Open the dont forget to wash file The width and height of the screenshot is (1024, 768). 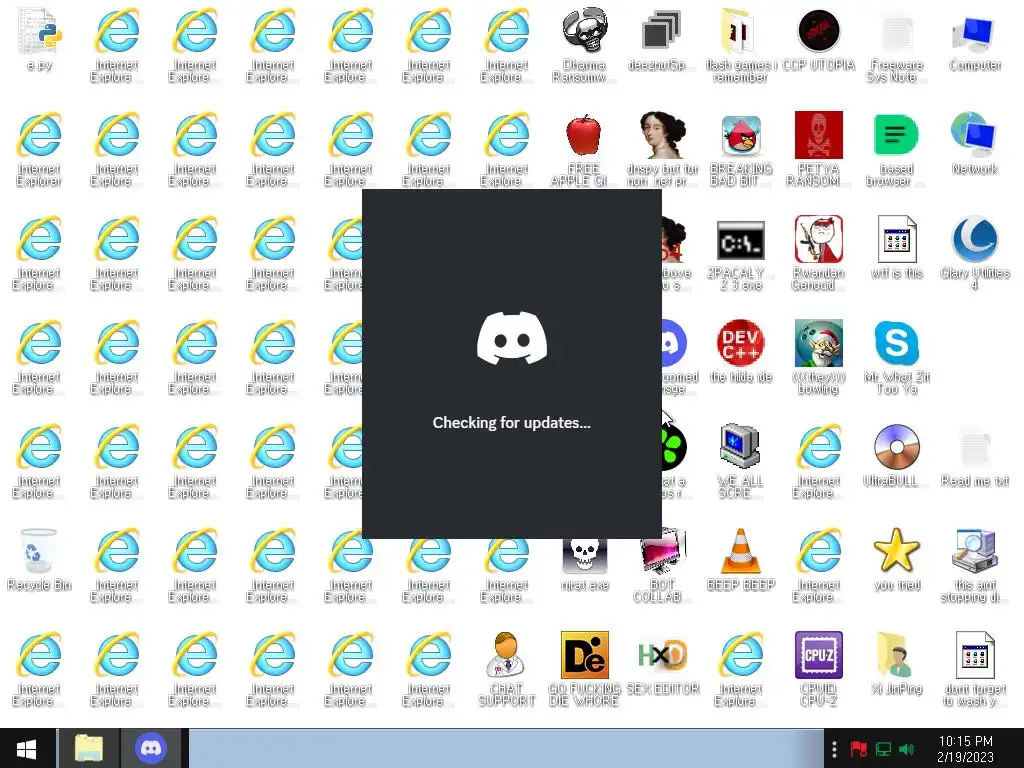[975, 654]
